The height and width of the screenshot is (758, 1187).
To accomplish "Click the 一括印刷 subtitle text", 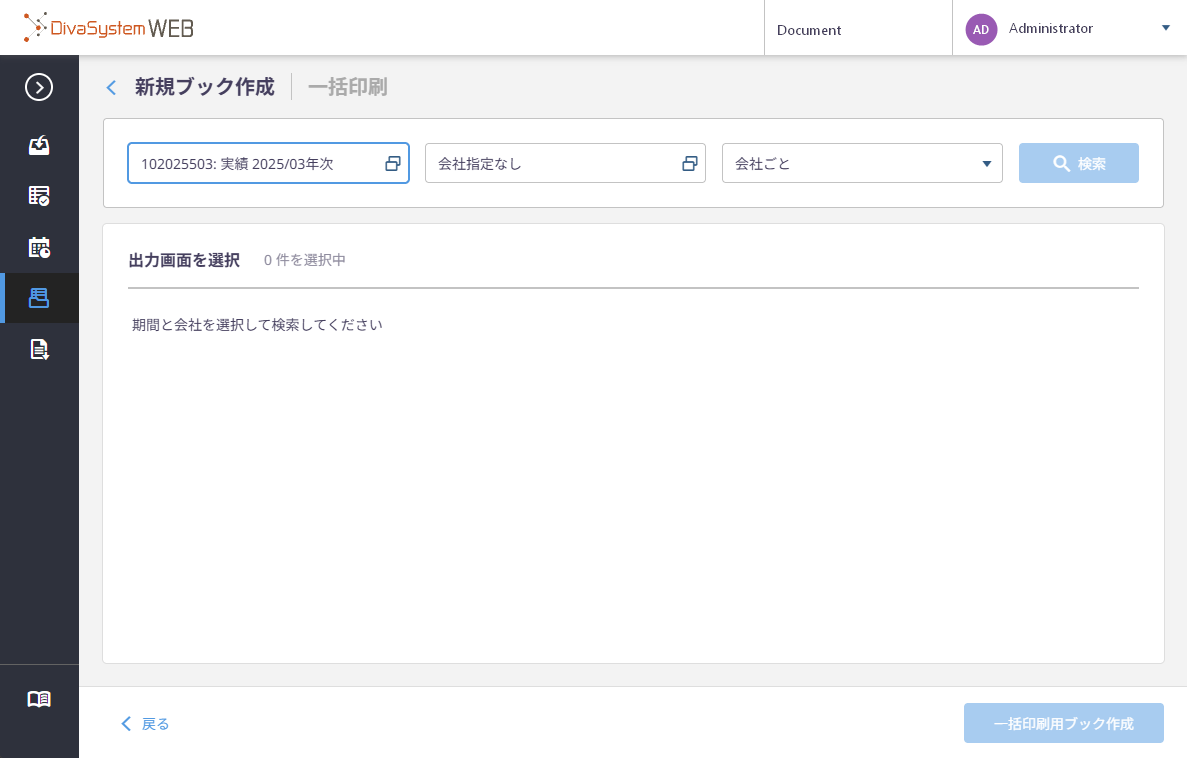I will [x=347, y=87].
